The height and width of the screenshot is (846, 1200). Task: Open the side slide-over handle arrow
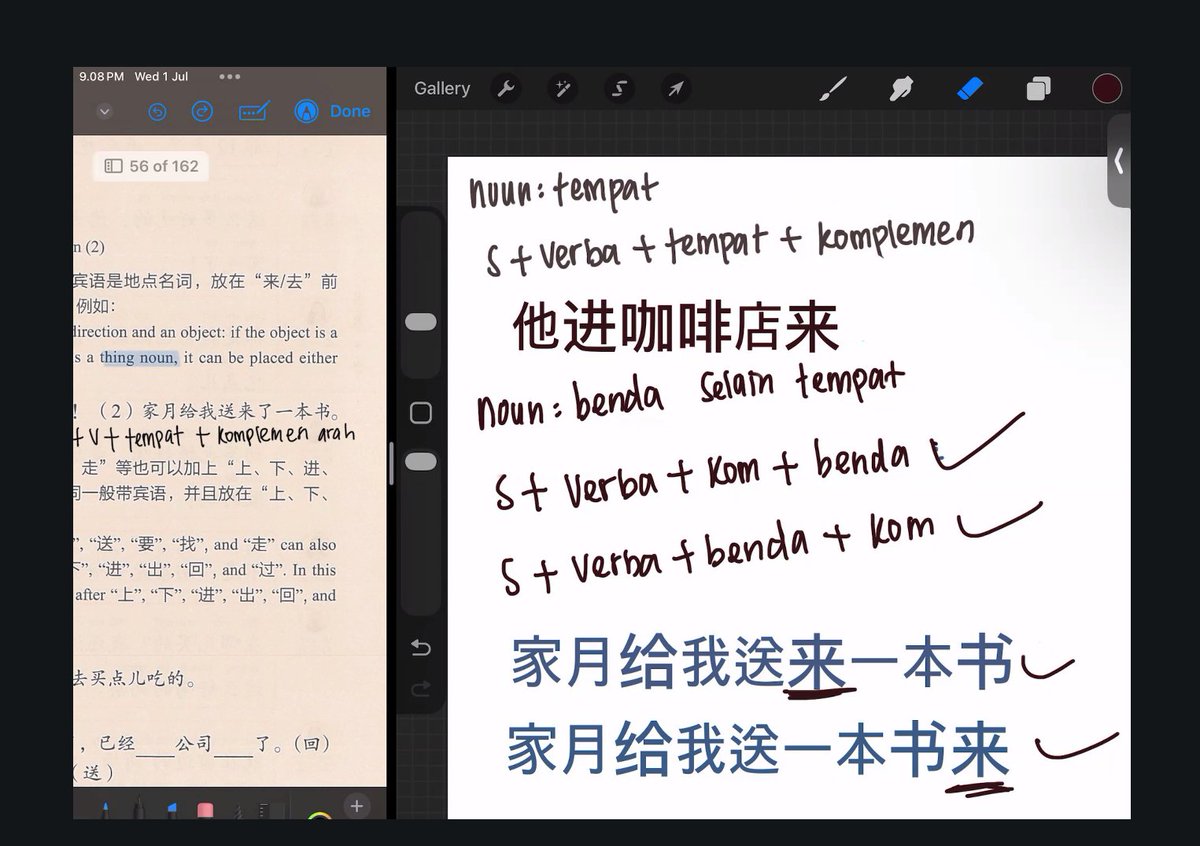(1119, 161)
